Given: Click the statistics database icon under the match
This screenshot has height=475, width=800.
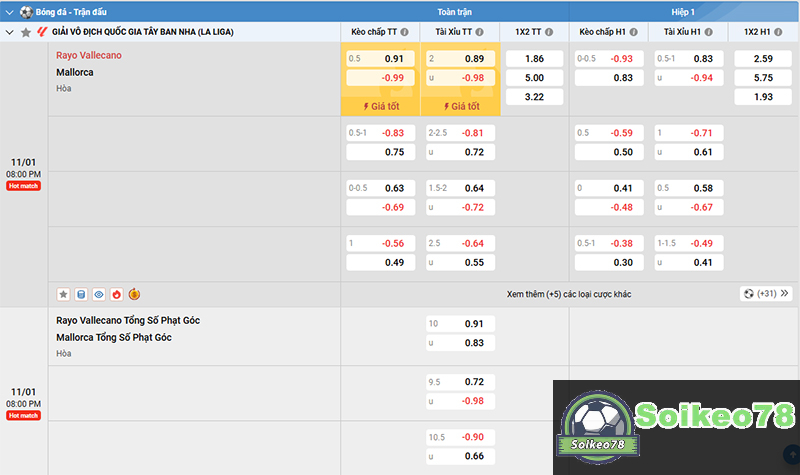Looking at the screenshot, I should (81, 294).
